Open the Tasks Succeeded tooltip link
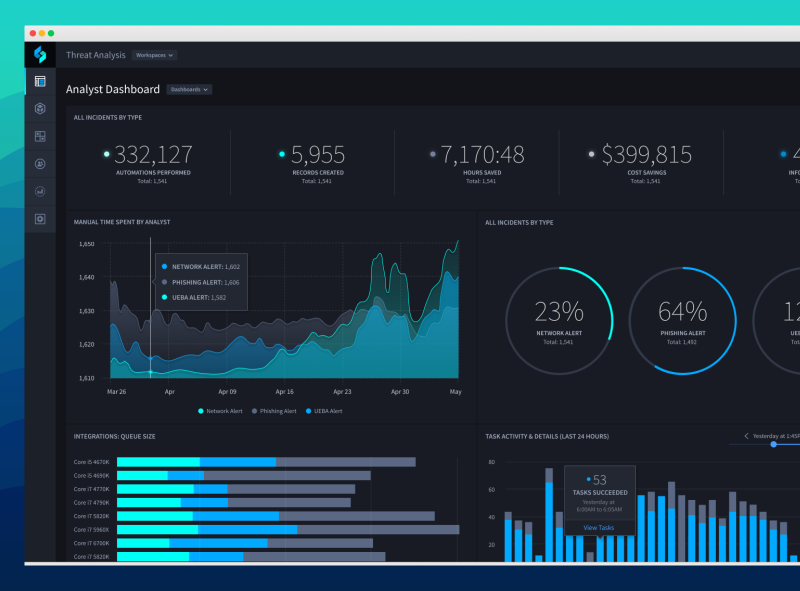800x591 pixels. pos(599,525)
